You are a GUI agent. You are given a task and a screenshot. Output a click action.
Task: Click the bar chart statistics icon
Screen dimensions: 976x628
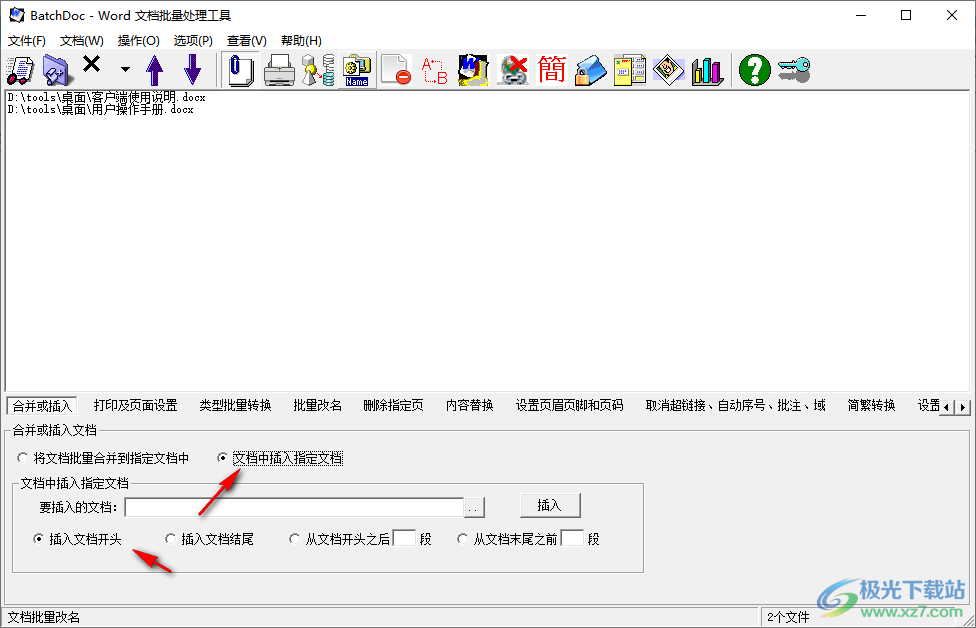click(707, 70)
